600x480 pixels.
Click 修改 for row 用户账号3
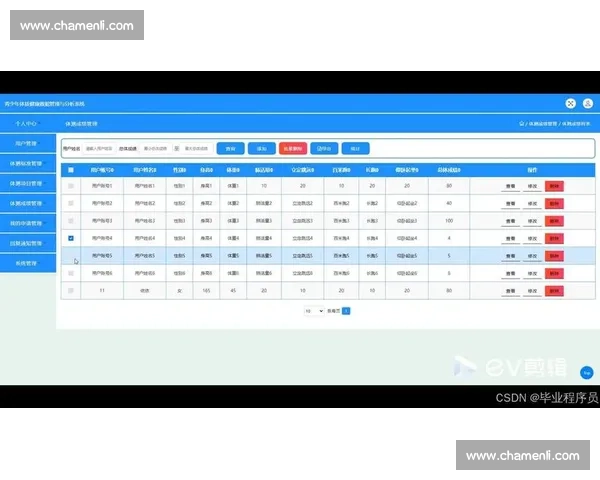[x=532, y=221]
